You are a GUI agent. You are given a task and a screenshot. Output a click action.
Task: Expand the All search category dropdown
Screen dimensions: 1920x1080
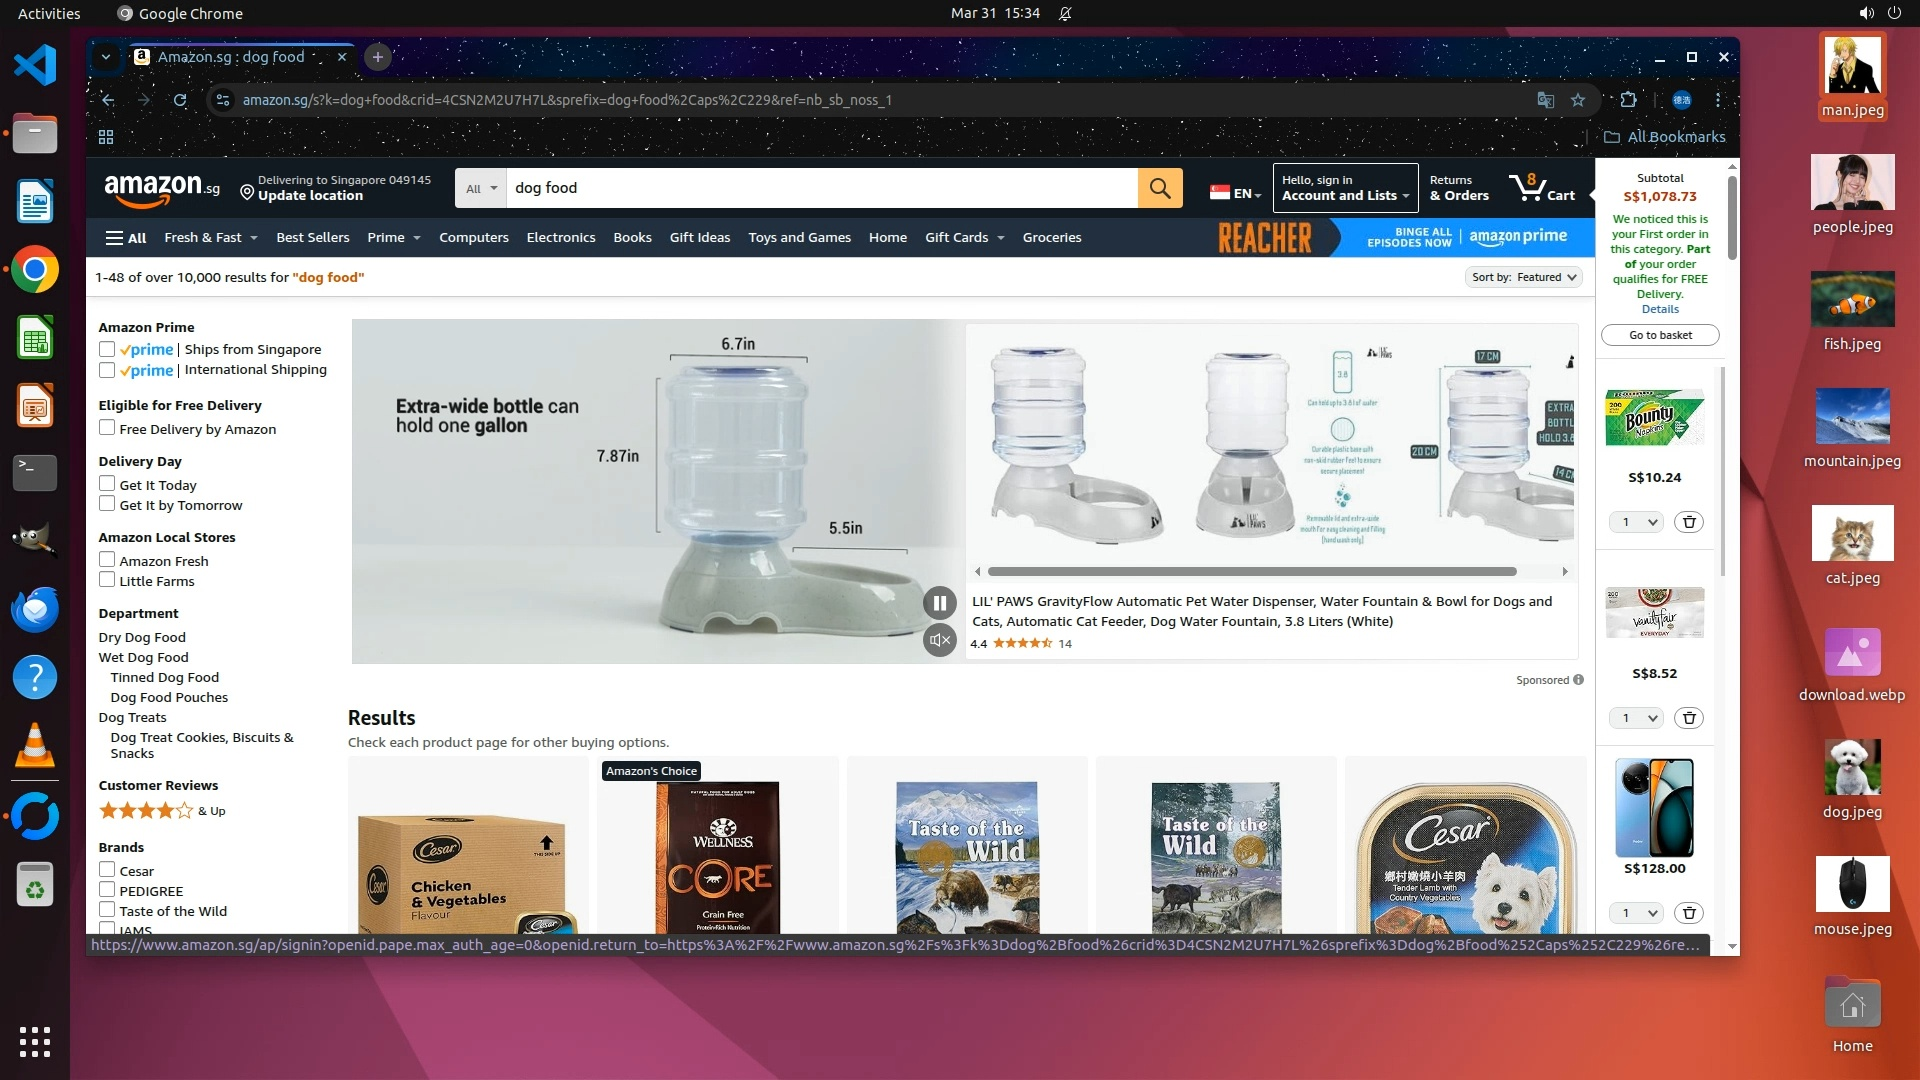point(481,188)
